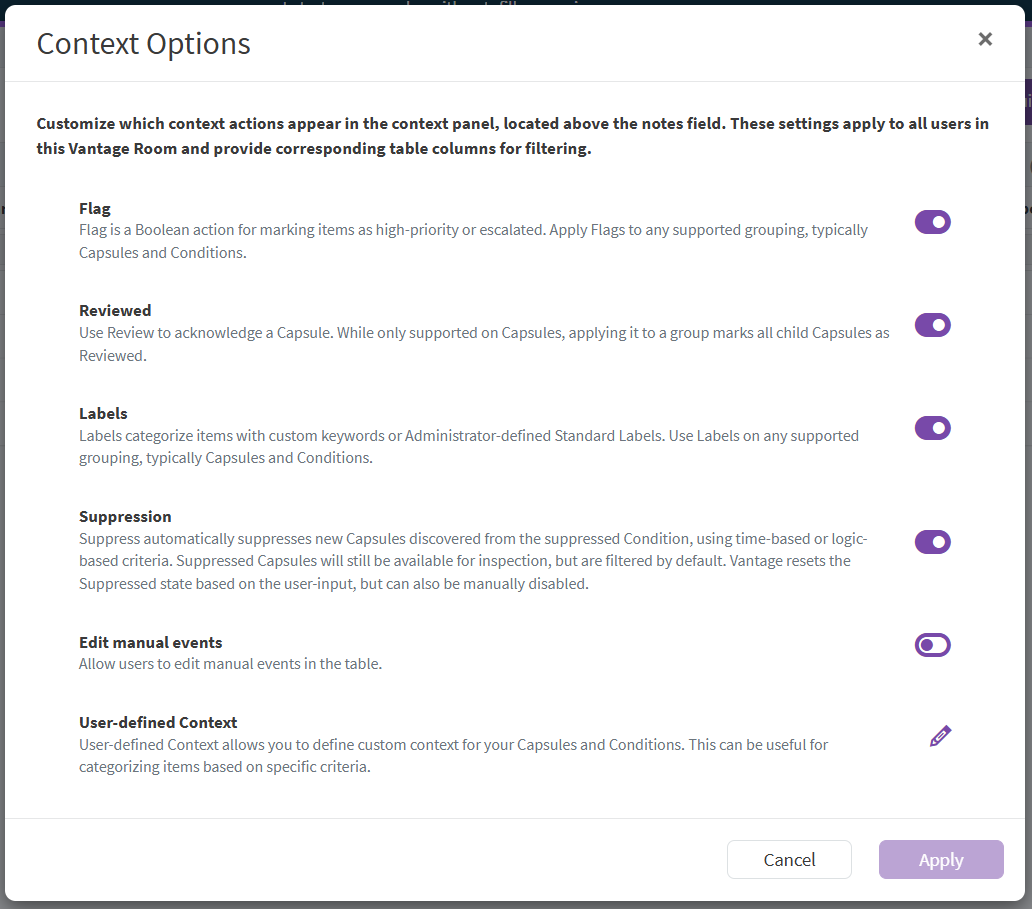Viewport: 1032px width, 909px height.
Task: Switch off the Labels toggle
Action: click(932, 428)
